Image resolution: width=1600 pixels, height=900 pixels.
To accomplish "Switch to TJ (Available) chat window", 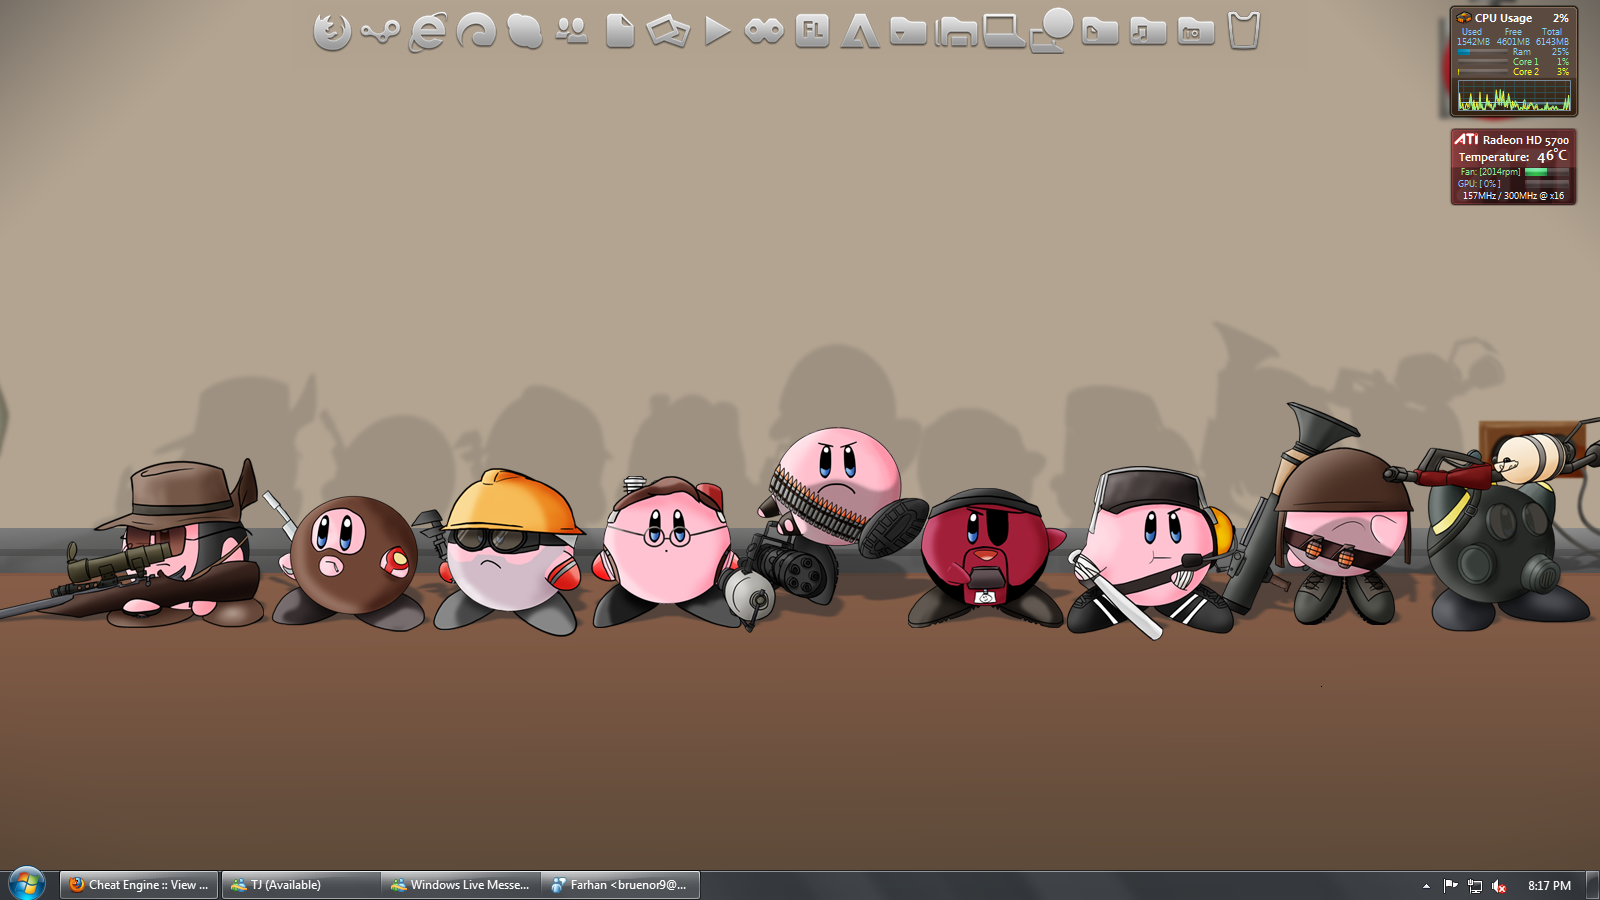I will coord(300,885).
